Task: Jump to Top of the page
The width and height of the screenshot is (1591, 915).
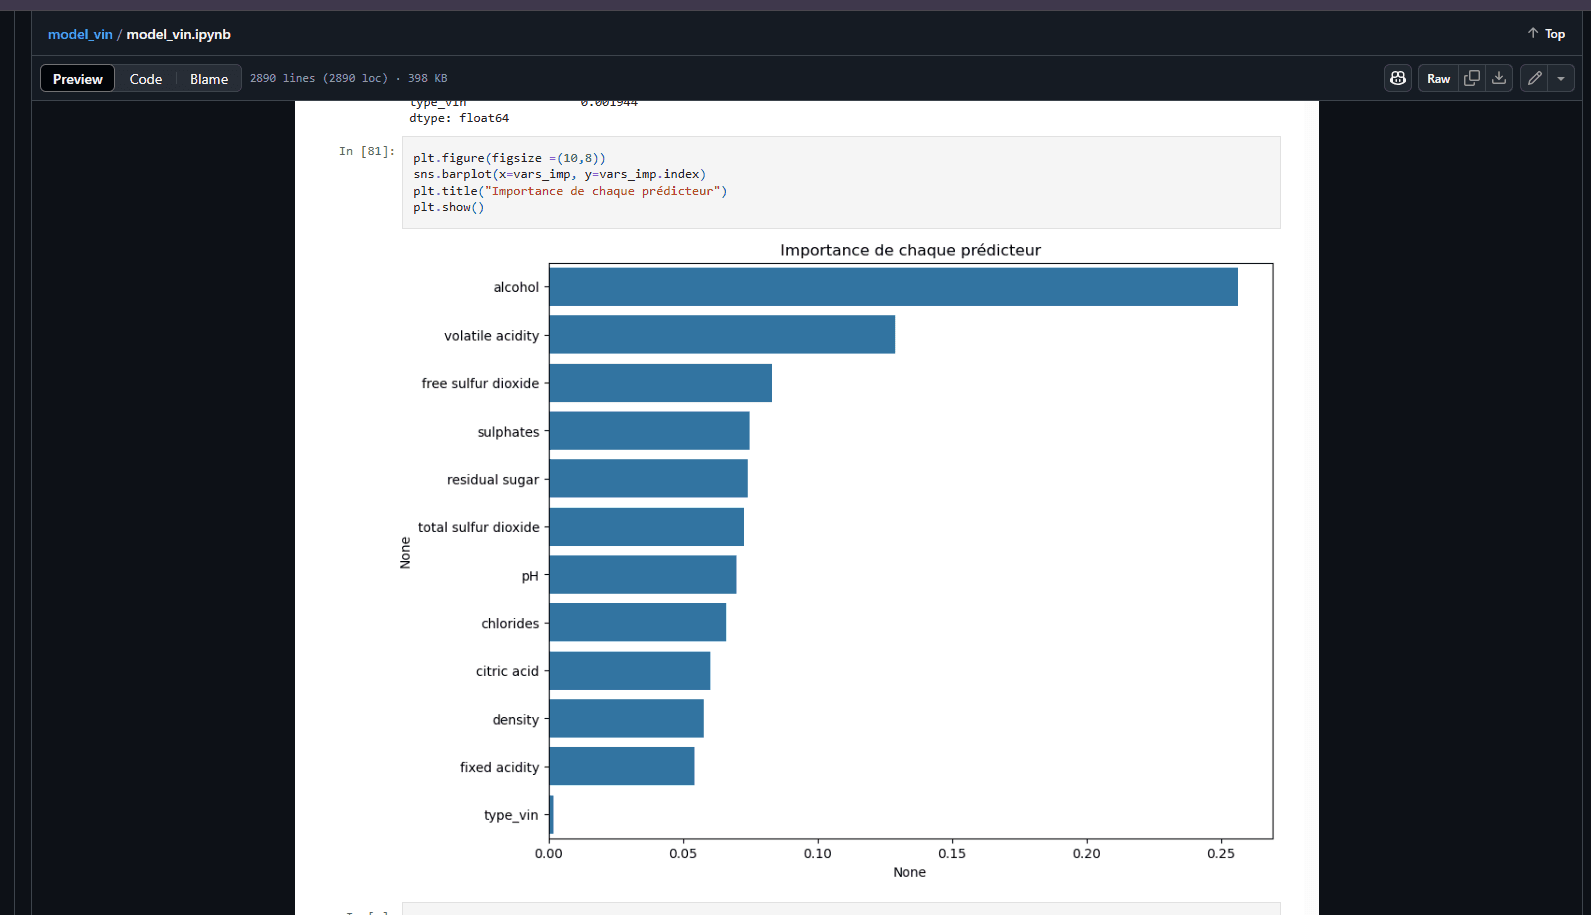Action: pos(1546,34)
